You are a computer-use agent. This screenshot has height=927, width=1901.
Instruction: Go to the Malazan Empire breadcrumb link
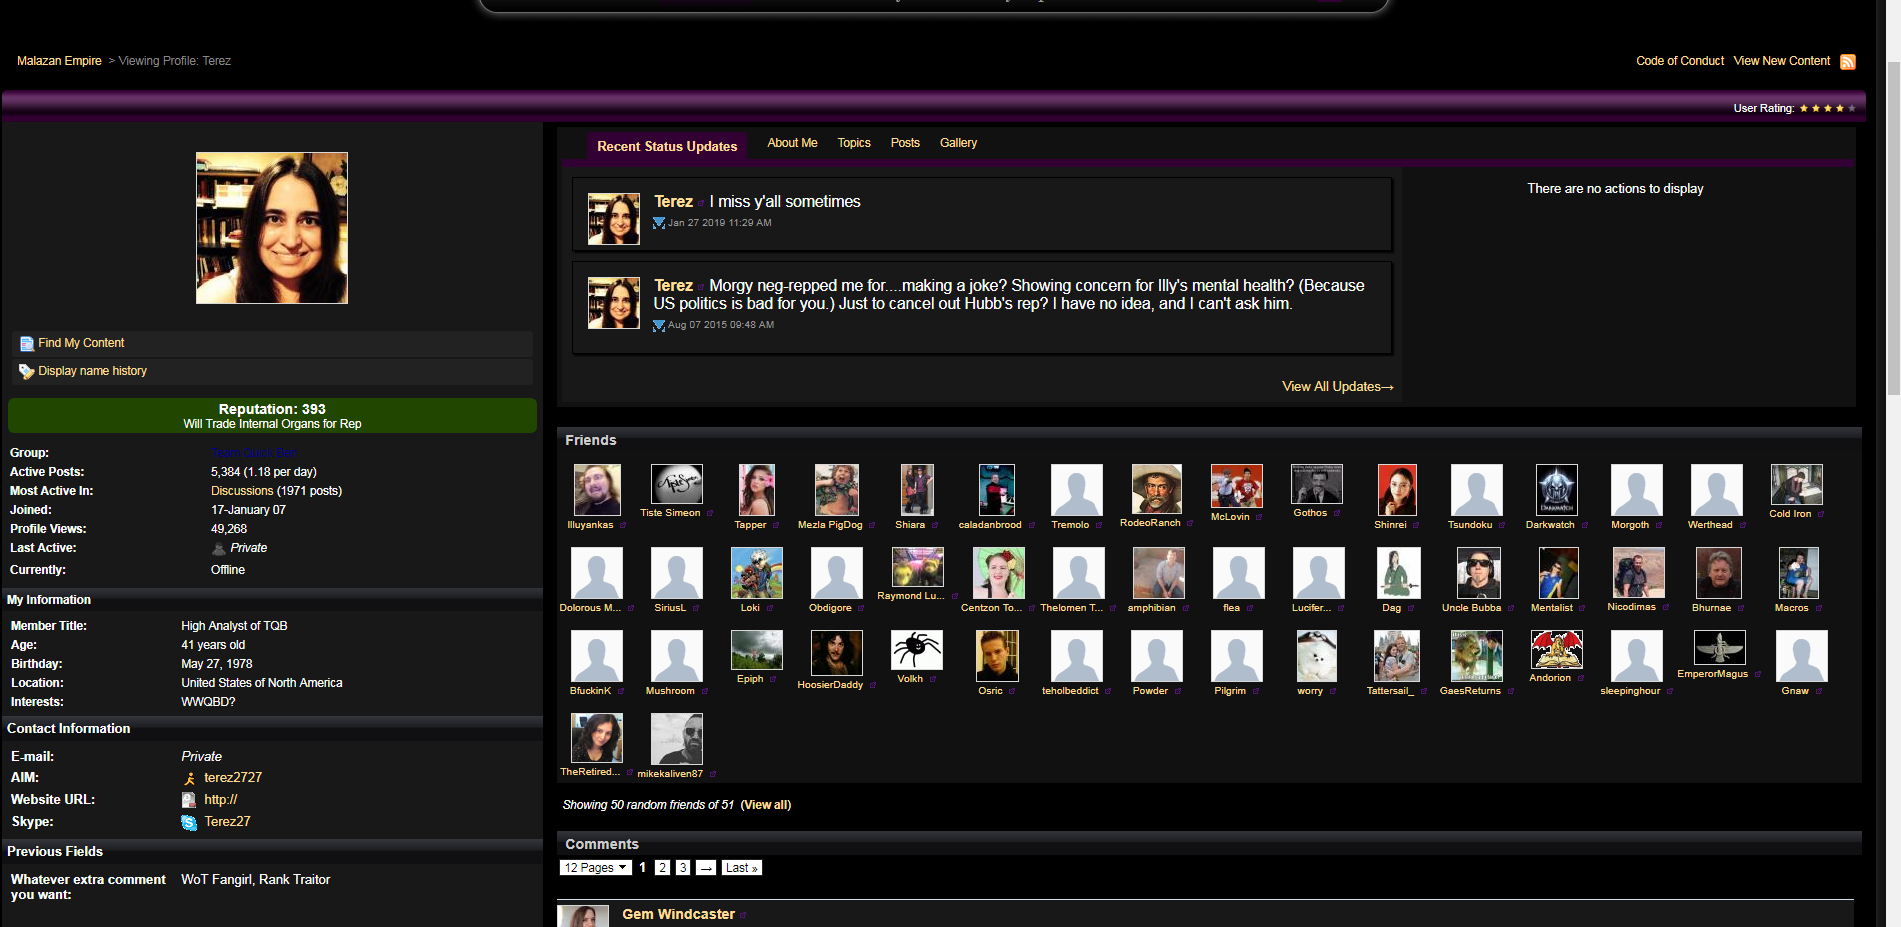[x=59, y=61]
